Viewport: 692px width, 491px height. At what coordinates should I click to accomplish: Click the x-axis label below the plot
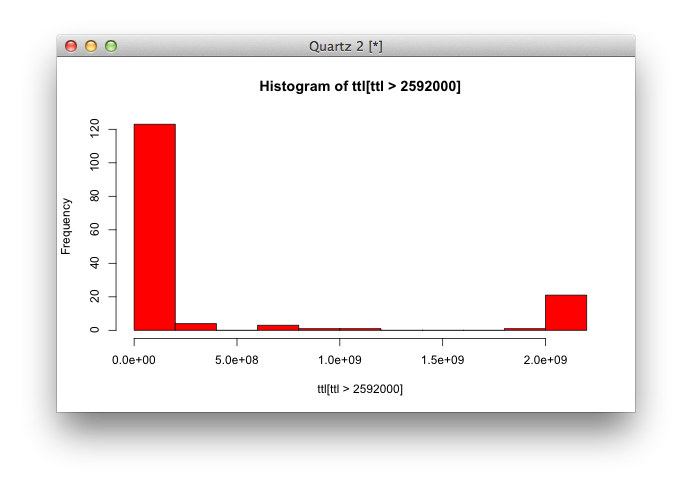click(359, 389)
